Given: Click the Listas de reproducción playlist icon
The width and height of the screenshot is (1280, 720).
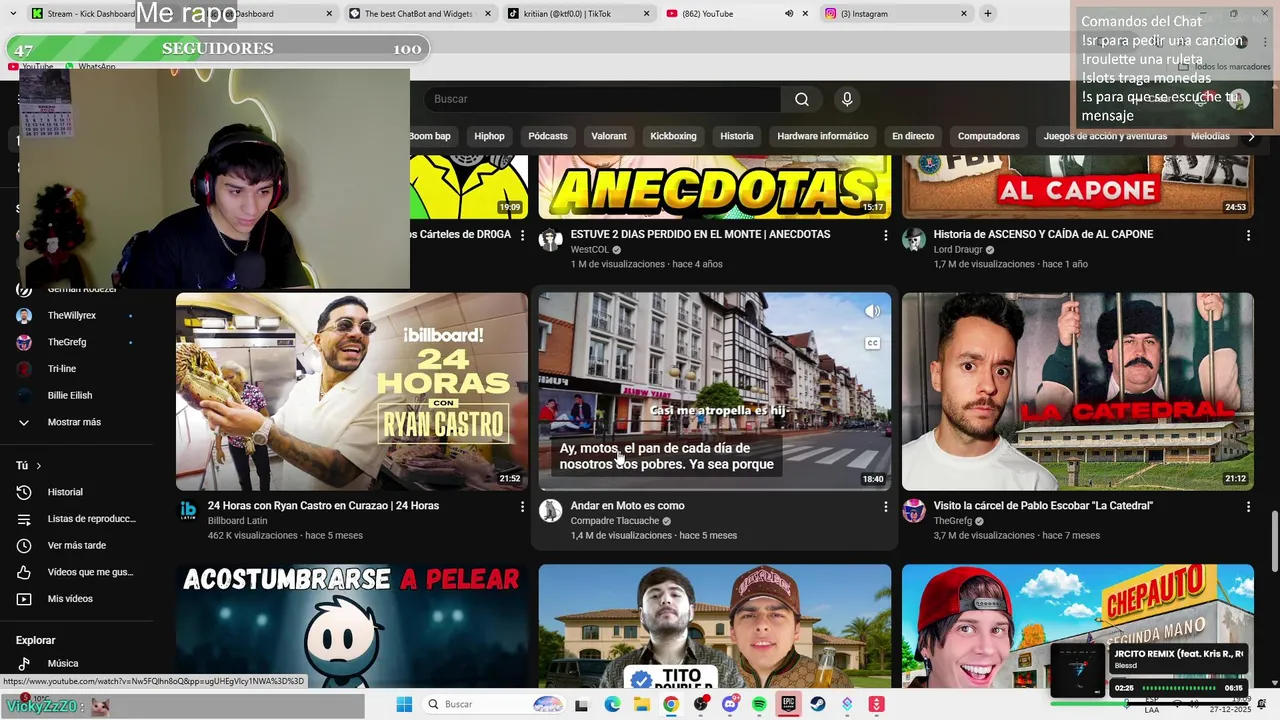Looking at the screenshot, I should 24,519.
